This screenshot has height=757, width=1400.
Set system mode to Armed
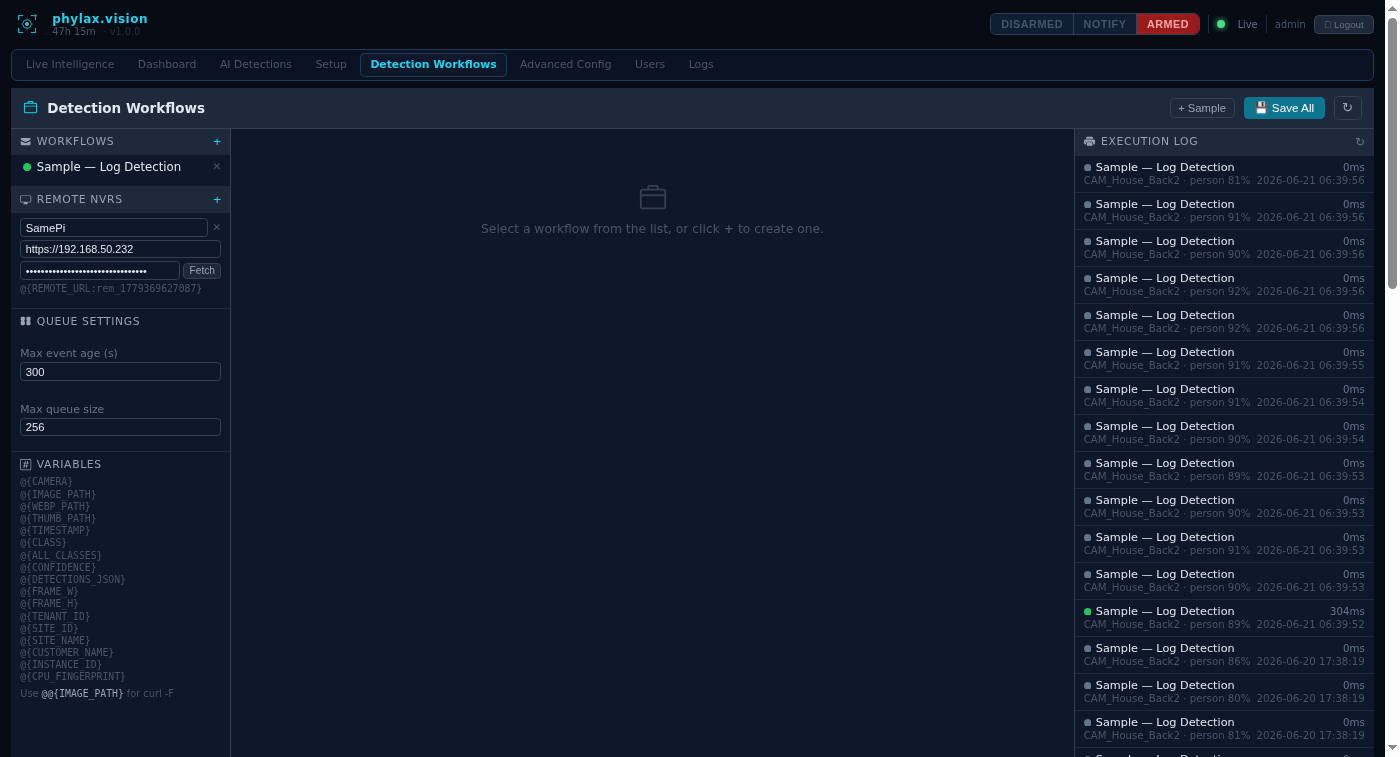[x=1168, y=24]
